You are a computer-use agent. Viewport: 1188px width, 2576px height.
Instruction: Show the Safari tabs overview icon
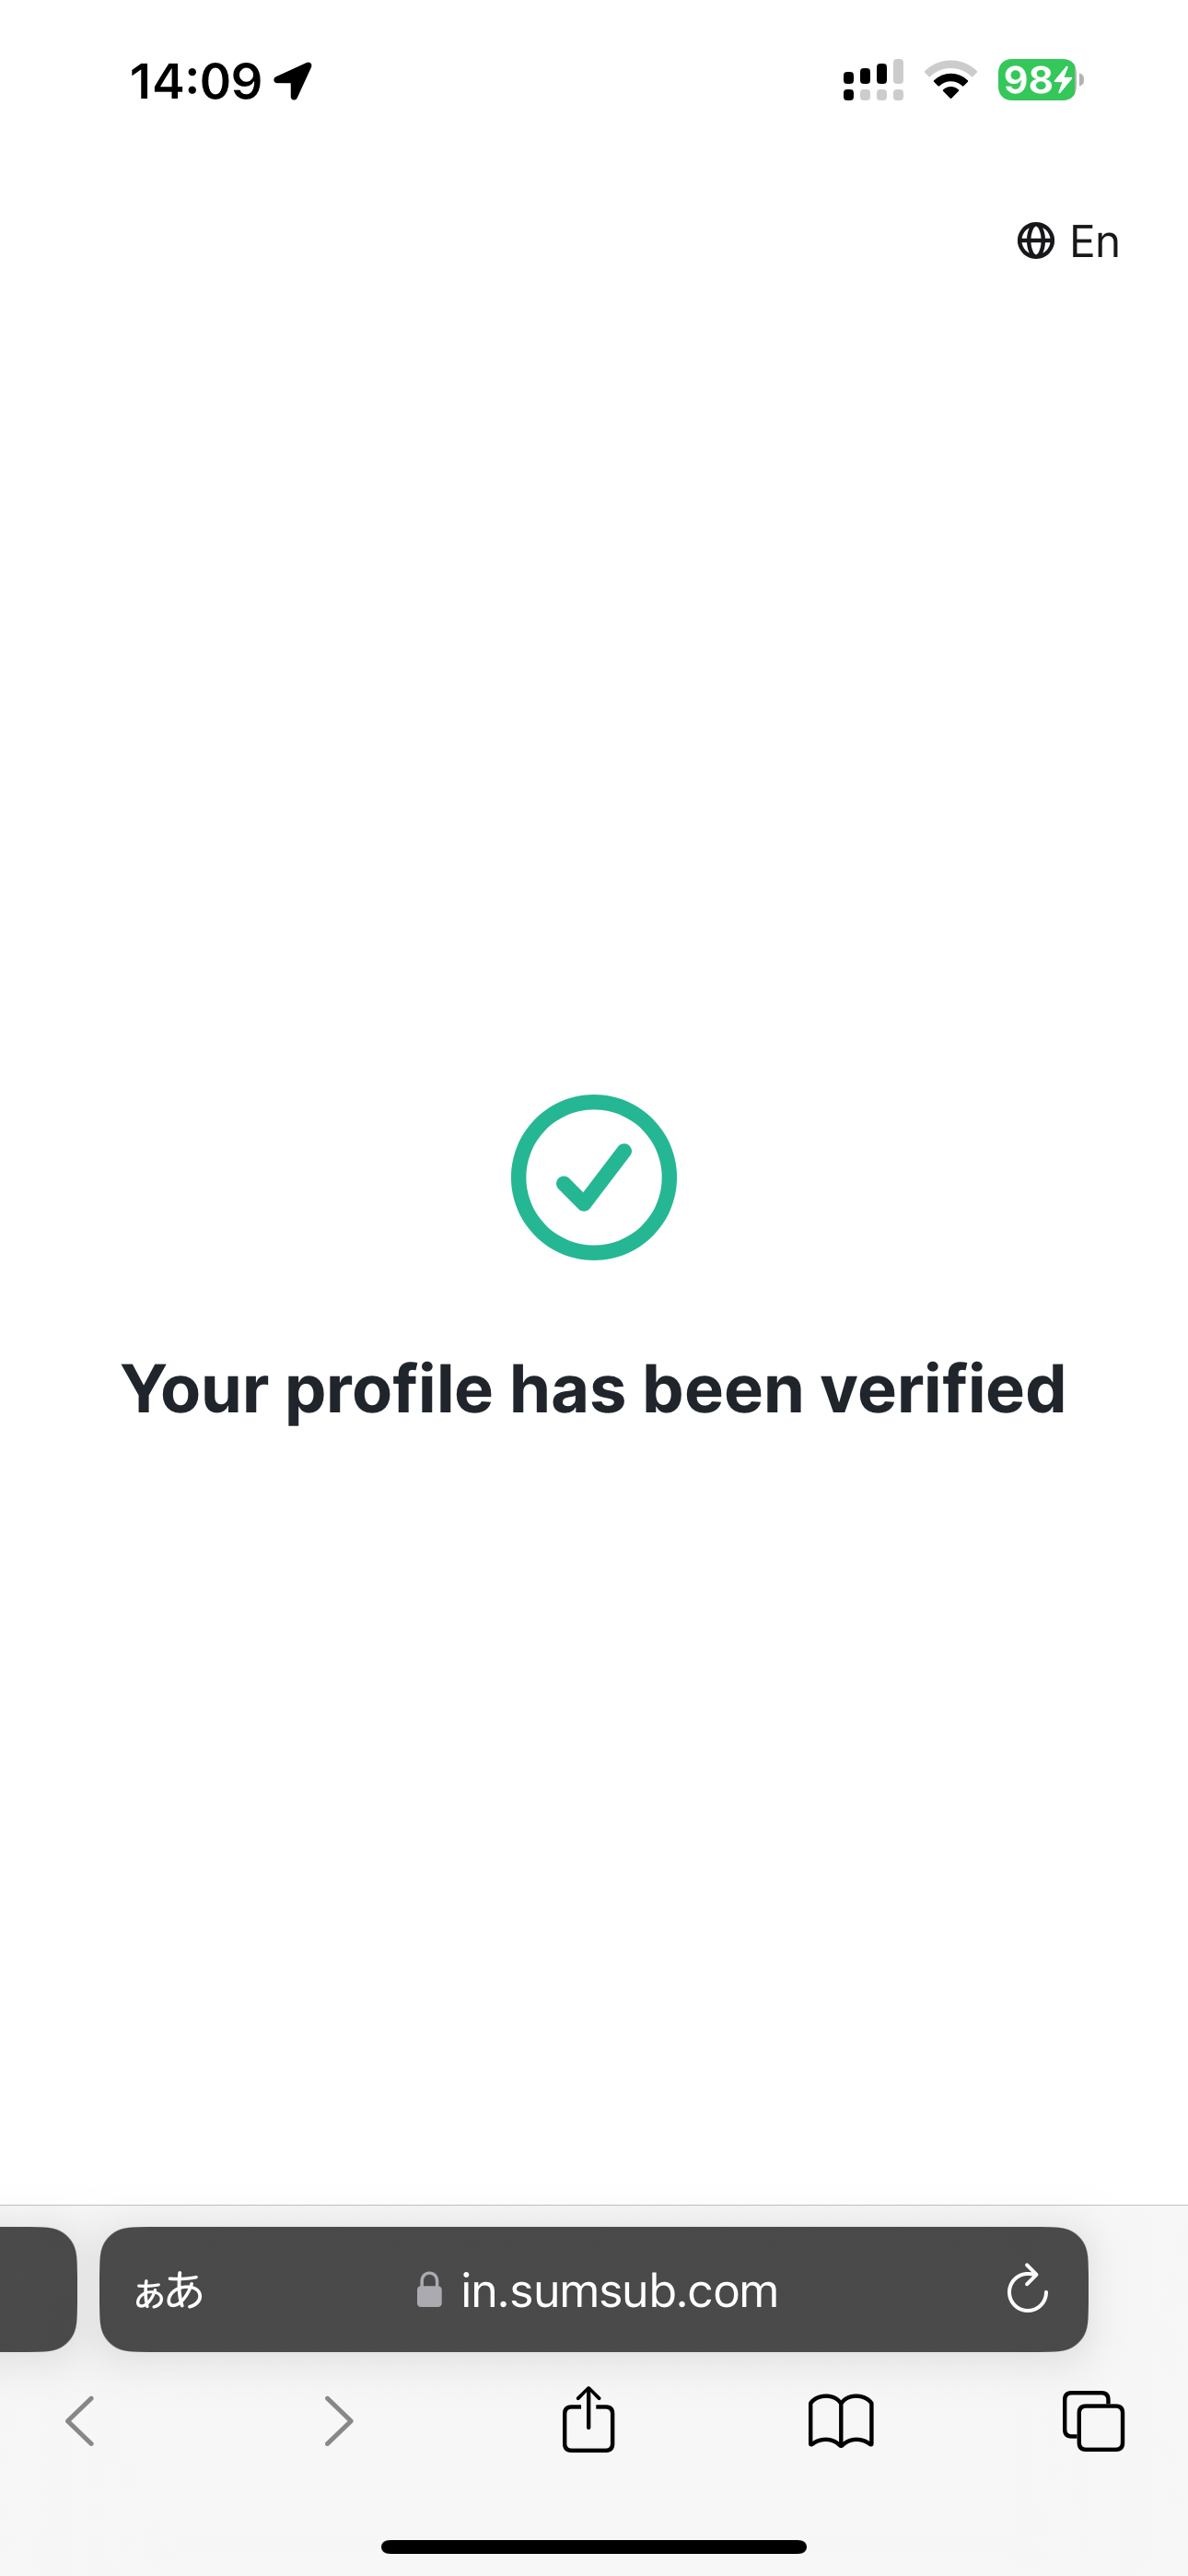click(1093, 2421)
